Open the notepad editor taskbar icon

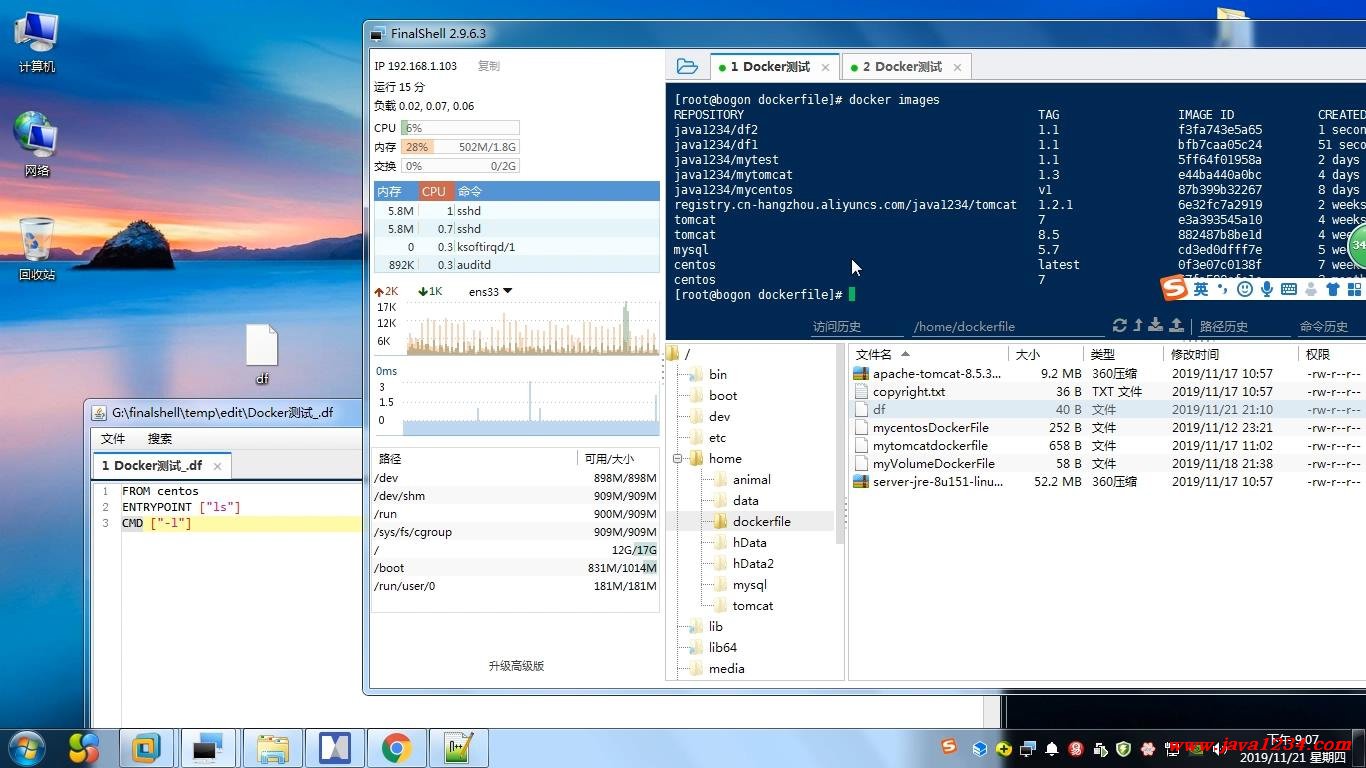[458, 748]
